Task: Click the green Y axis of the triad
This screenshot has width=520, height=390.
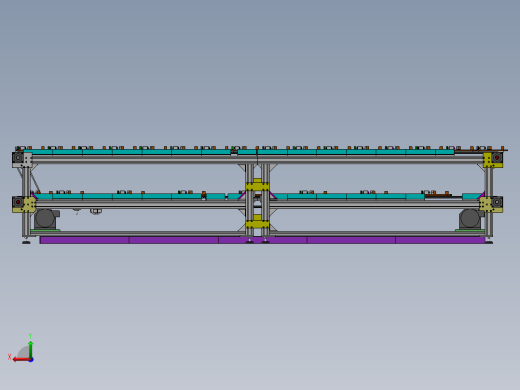Action: tap(31, 349)
